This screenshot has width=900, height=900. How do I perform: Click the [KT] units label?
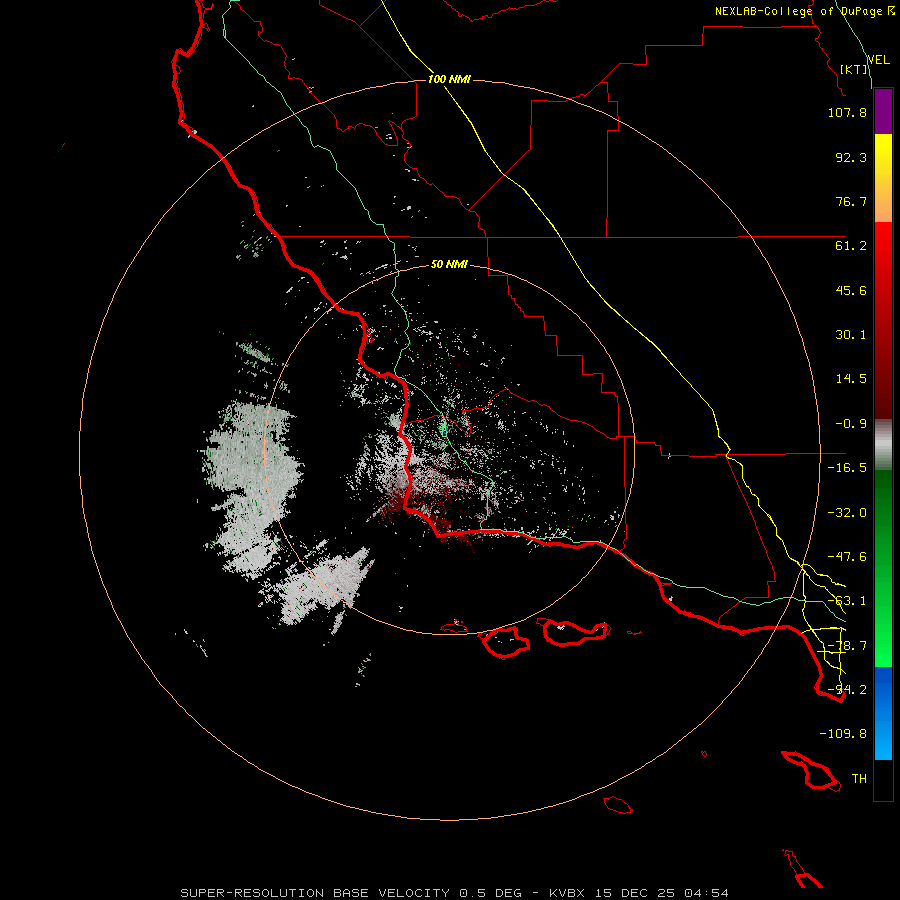pos(853,69)
